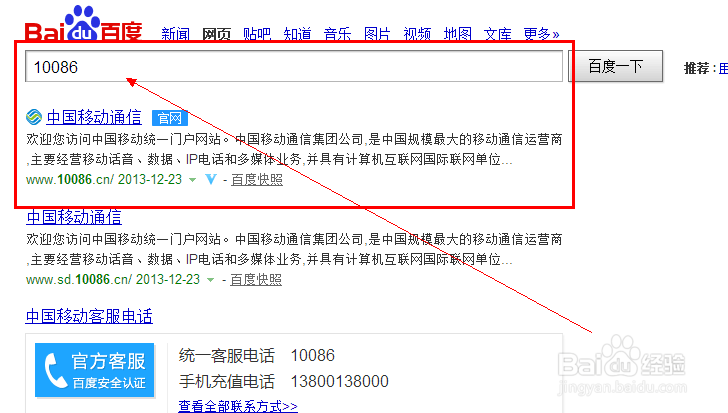The image size is (728, 413).
Task: Click the 官方客服 phone badge
Action: [95, 370]
